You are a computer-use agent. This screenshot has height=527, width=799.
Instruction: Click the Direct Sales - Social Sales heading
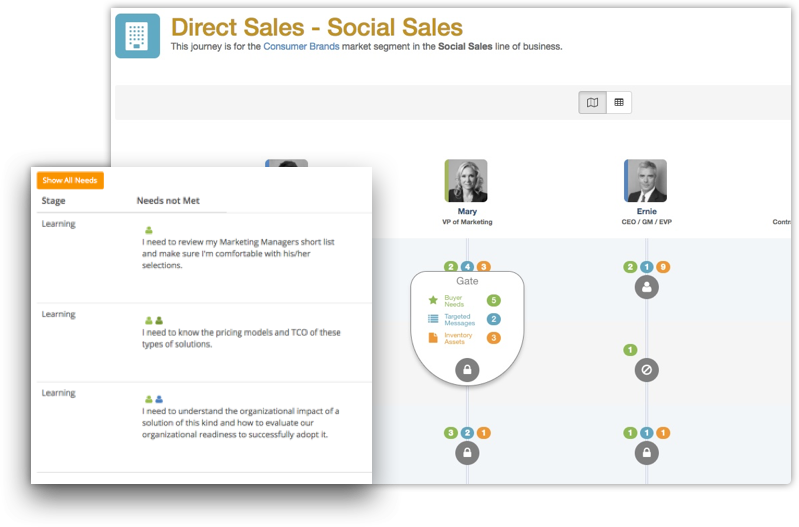pos(316,27)
